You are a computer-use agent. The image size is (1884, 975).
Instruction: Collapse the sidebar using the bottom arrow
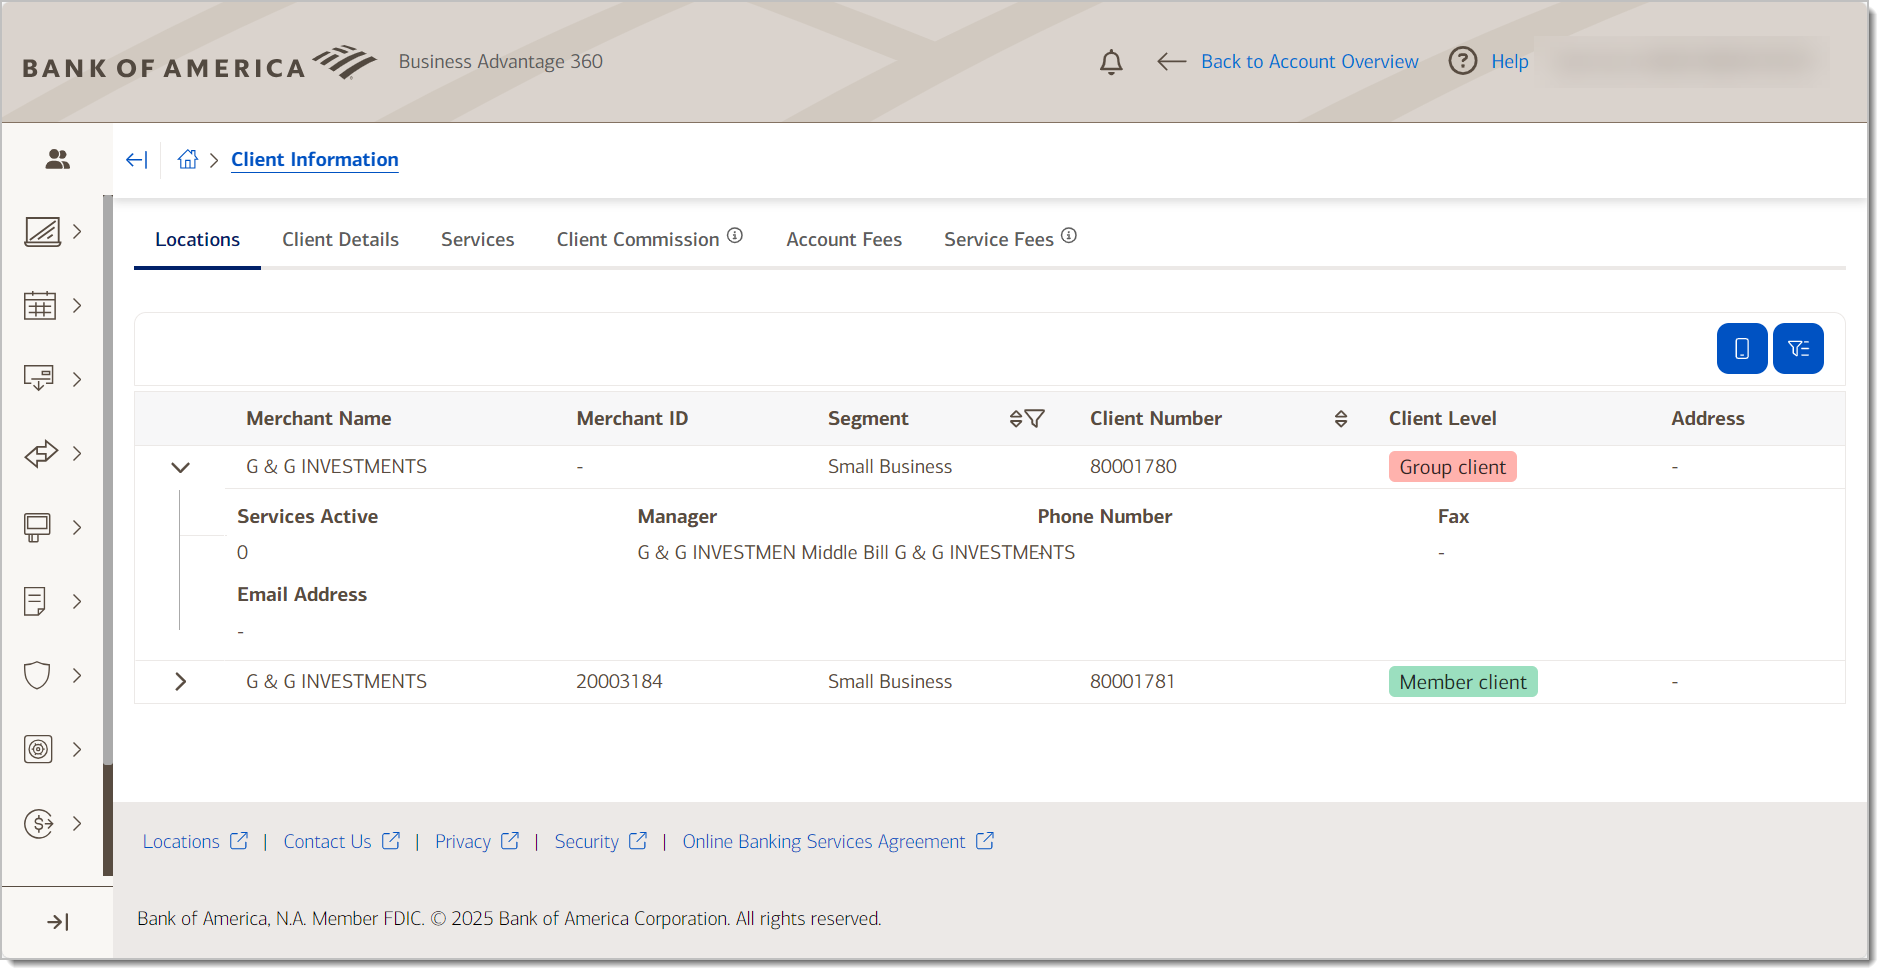57,921
